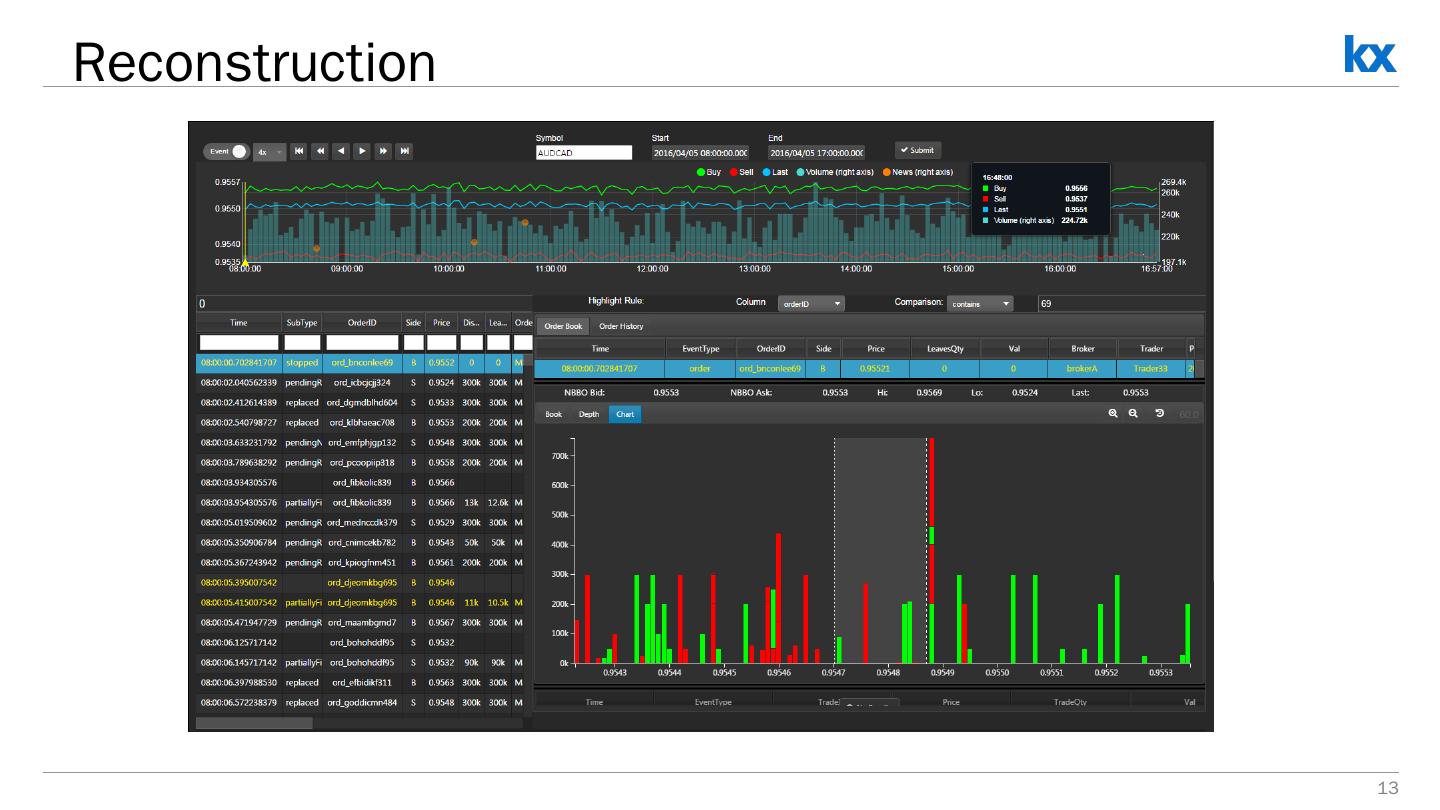Viewport: 1440px width, 810px height.
Task: Reset the chart zoom level
Action: click(1159, 414)
